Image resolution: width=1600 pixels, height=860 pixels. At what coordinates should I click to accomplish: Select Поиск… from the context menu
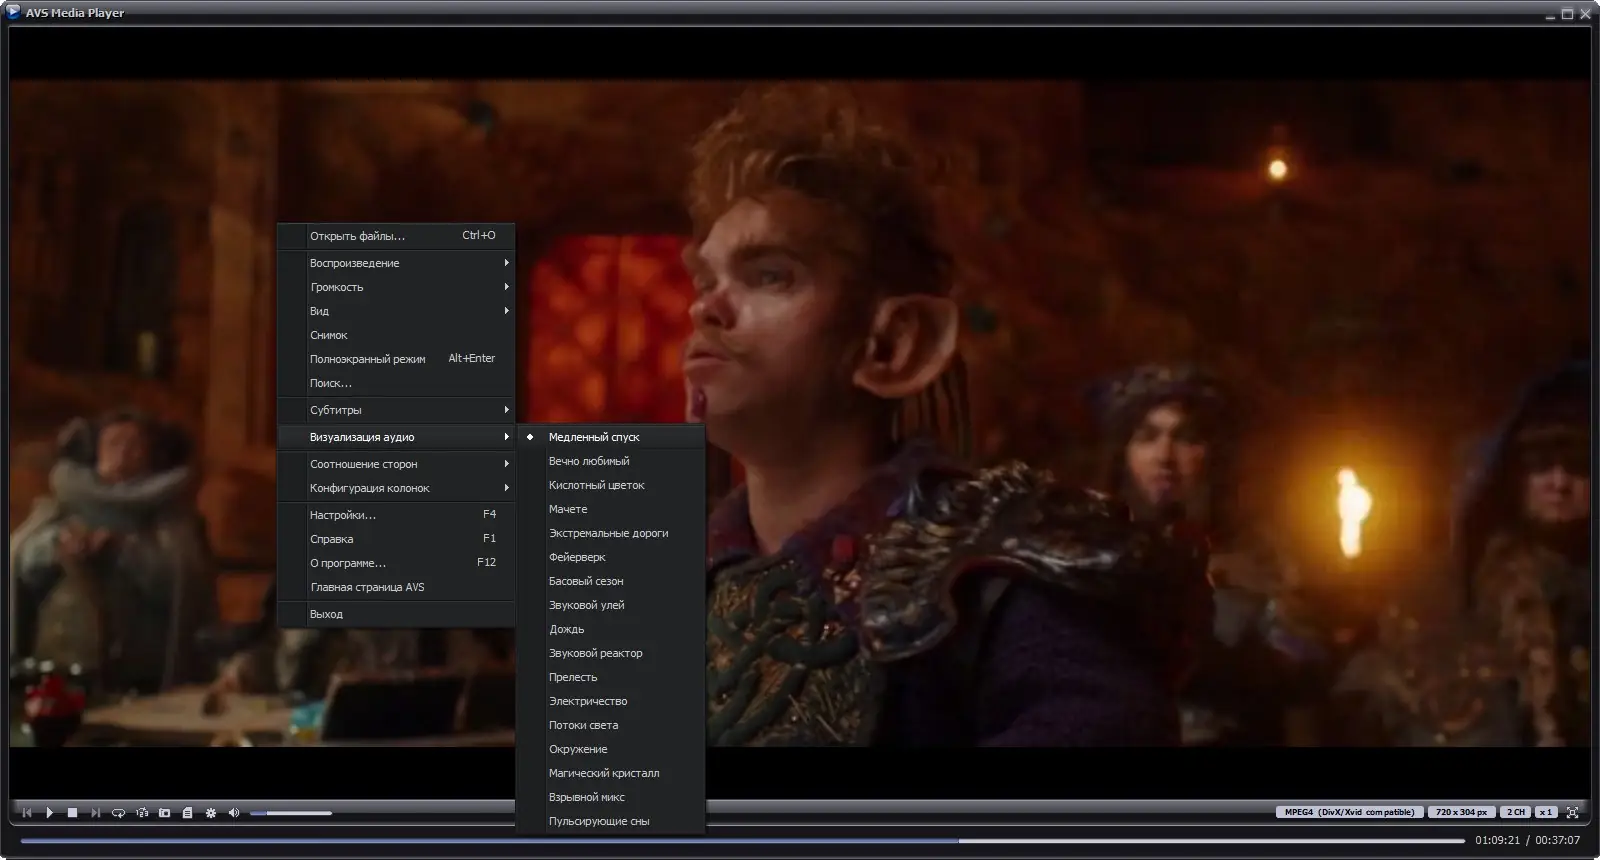click(396, 383)
